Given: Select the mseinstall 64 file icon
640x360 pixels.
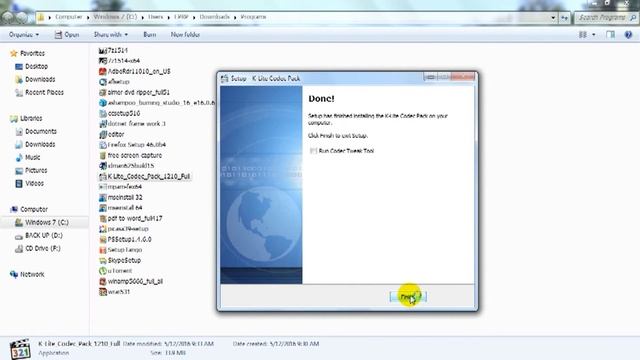Looking at the screenshot, I should (103, 208).
